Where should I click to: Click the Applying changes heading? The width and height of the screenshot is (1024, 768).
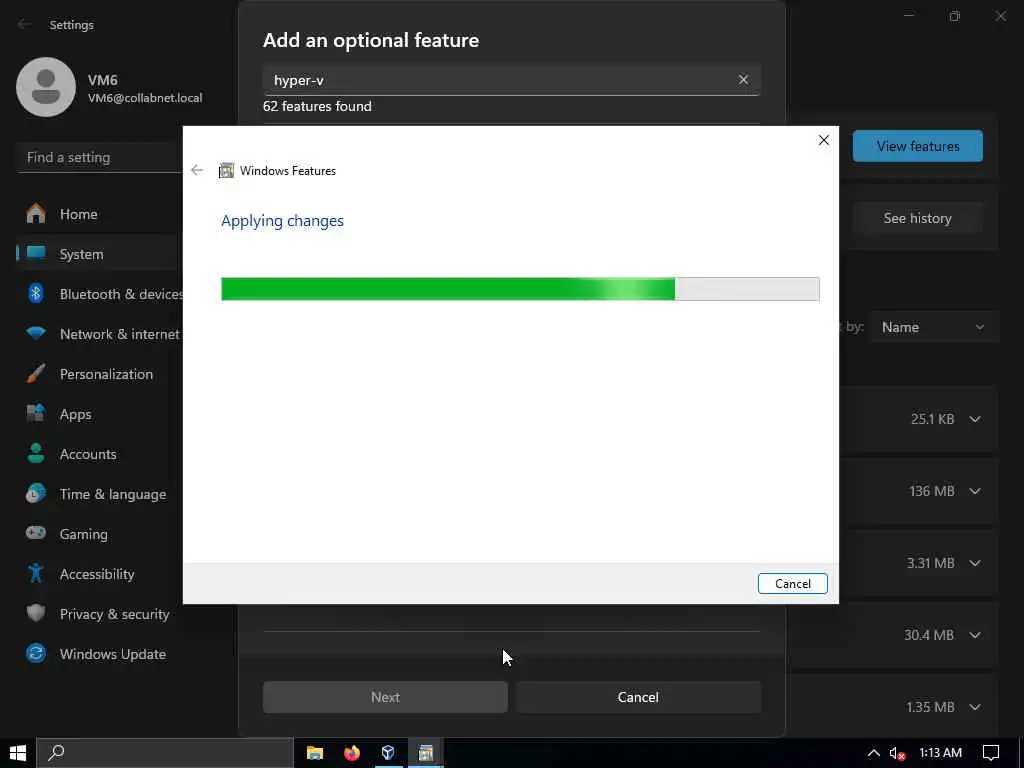click(x=282, y=221)
